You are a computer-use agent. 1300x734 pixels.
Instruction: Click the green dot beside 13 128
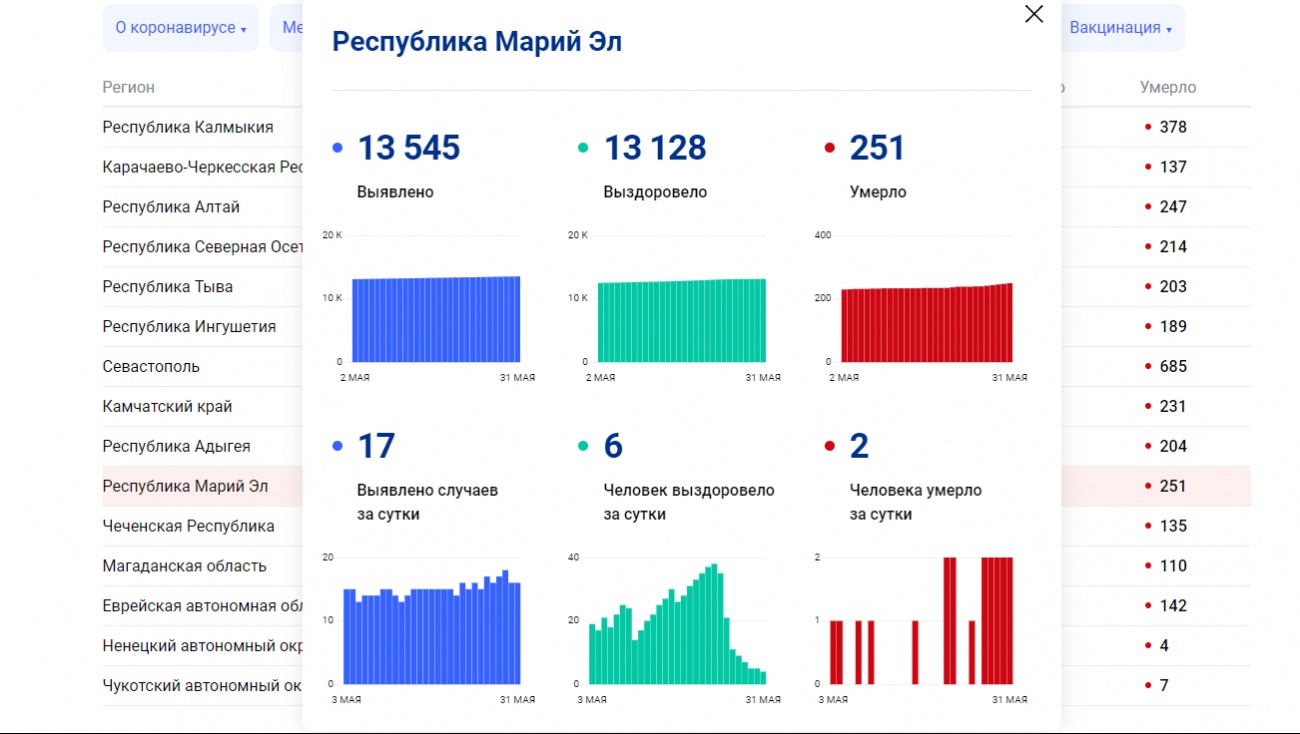click(583, 149)
